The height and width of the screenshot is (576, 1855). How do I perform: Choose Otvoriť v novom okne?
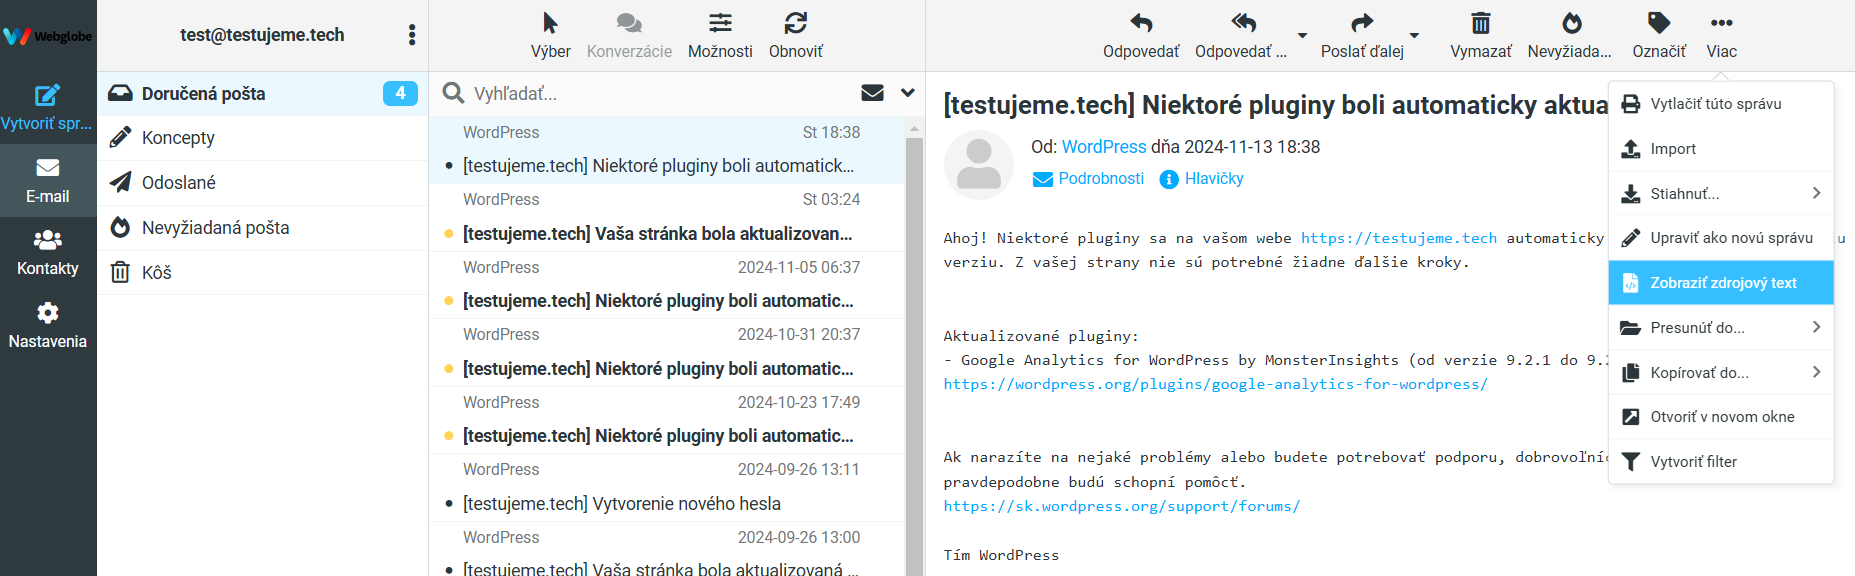(1721, 417)
